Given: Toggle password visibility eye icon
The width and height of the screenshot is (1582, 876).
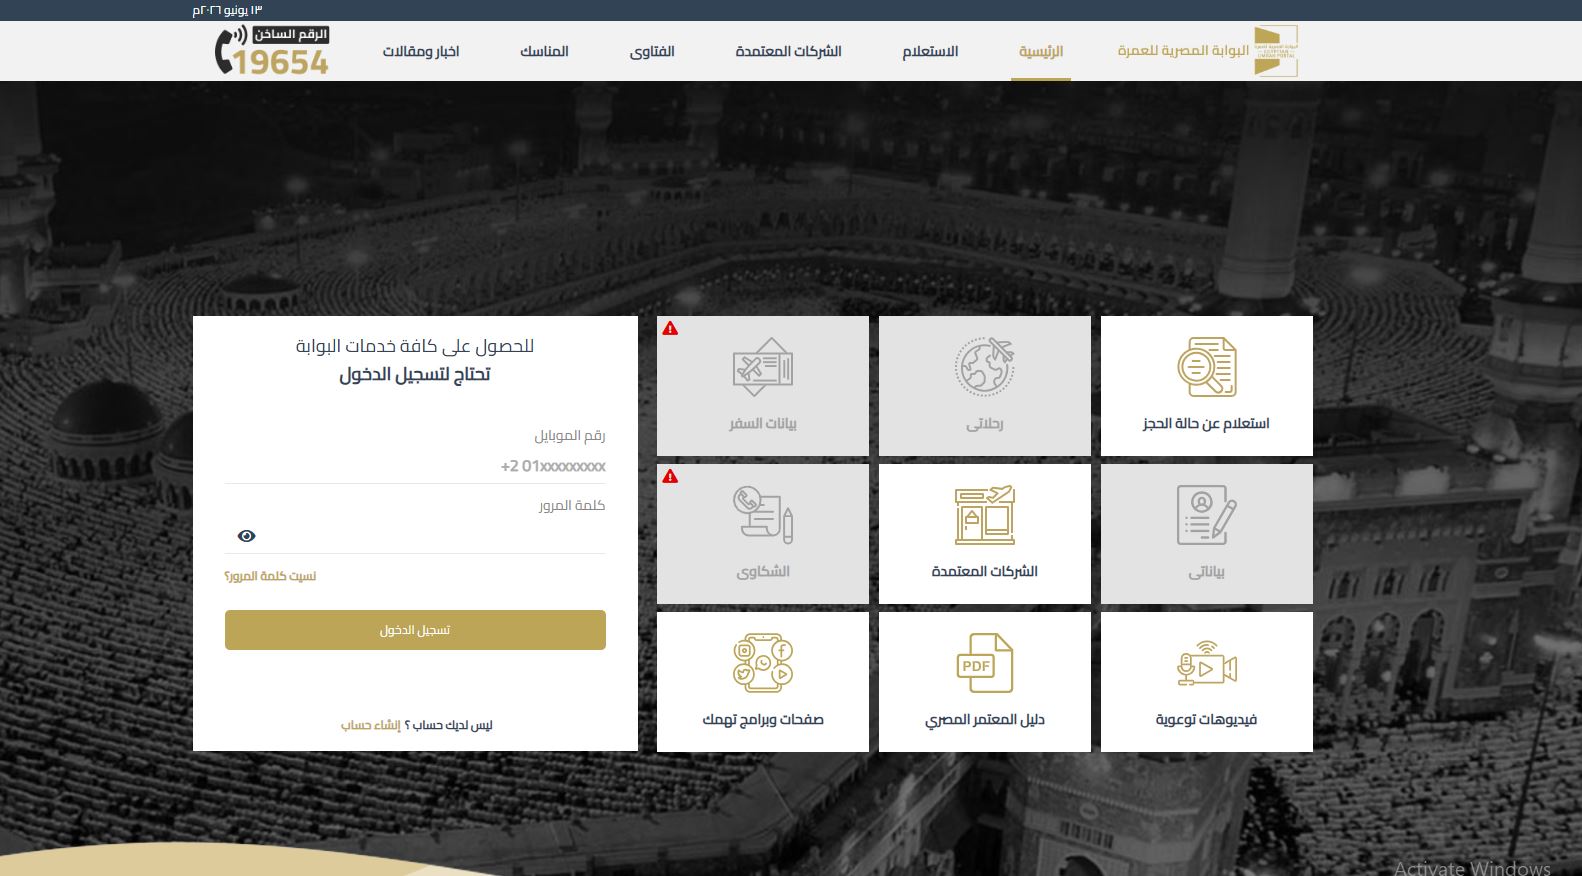Looking at the screenshot, I should tap(247, 536).
